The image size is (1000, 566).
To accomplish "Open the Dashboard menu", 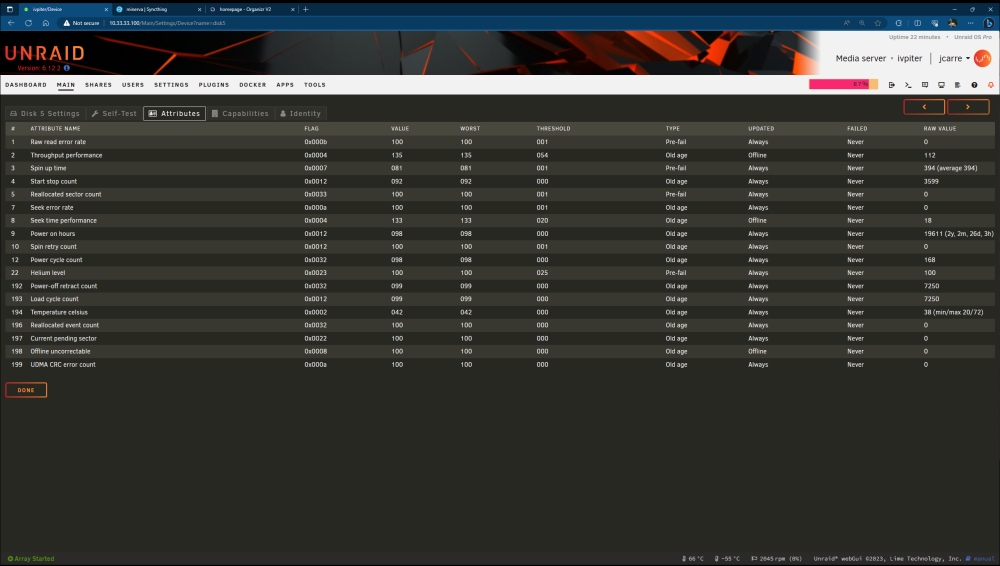I will coord(26,85).
